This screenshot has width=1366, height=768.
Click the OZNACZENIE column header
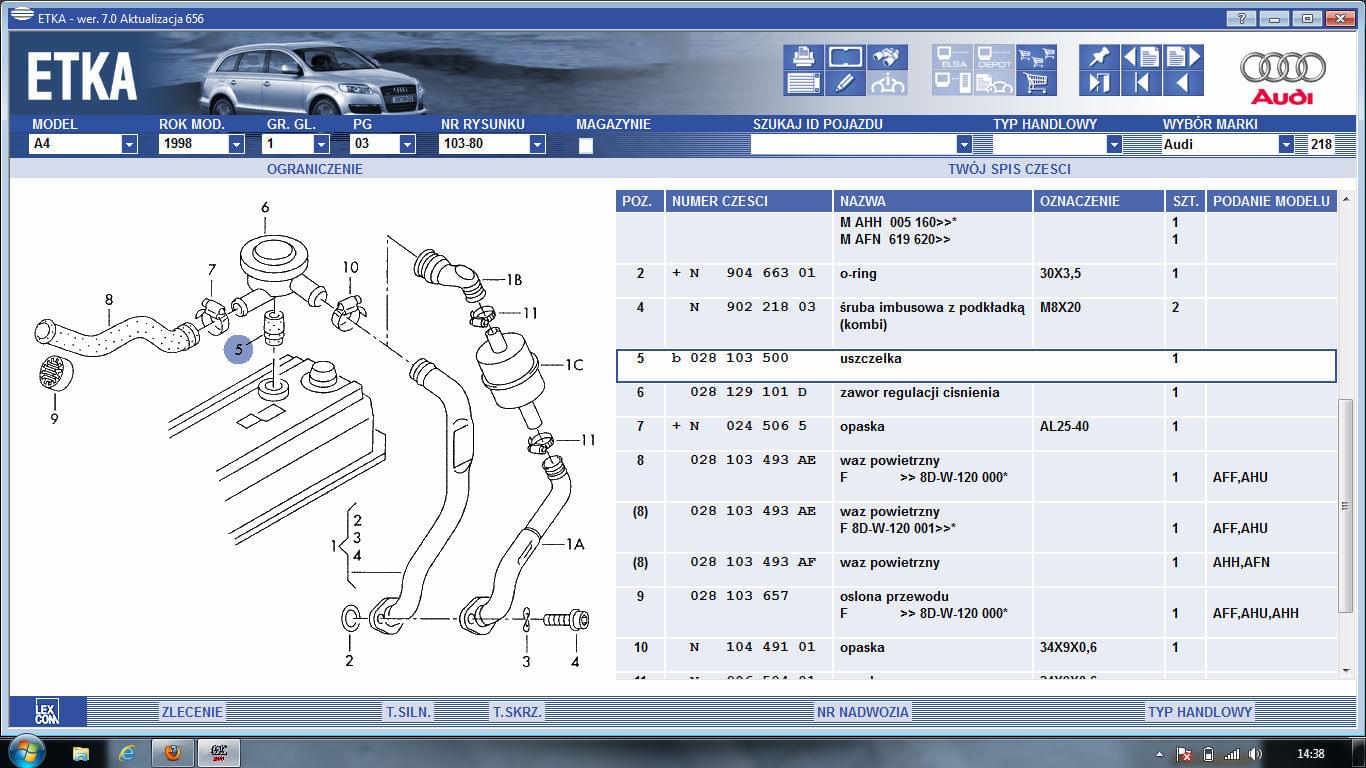1098,201
